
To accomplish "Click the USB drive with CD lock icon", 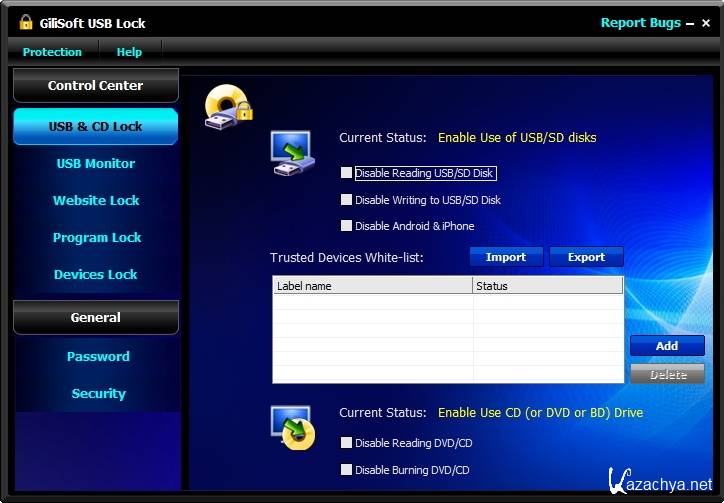I will point(226,107).
